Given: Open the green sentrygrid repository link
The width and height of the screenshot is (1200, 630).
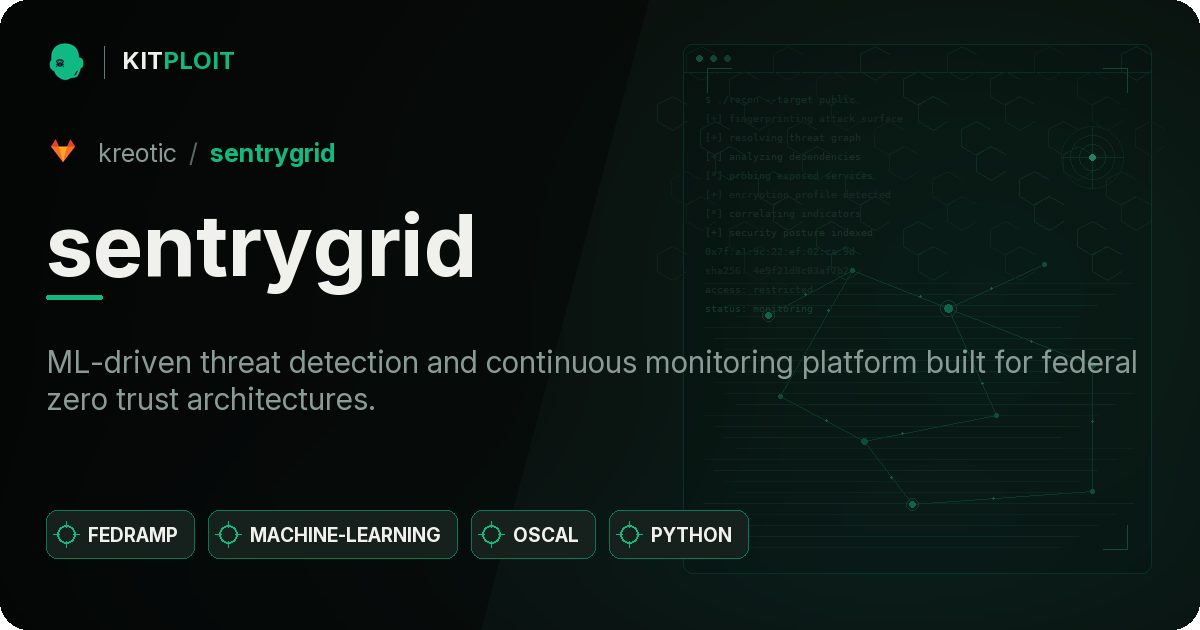Looking at the screenshot, I should tap(272, 154).
